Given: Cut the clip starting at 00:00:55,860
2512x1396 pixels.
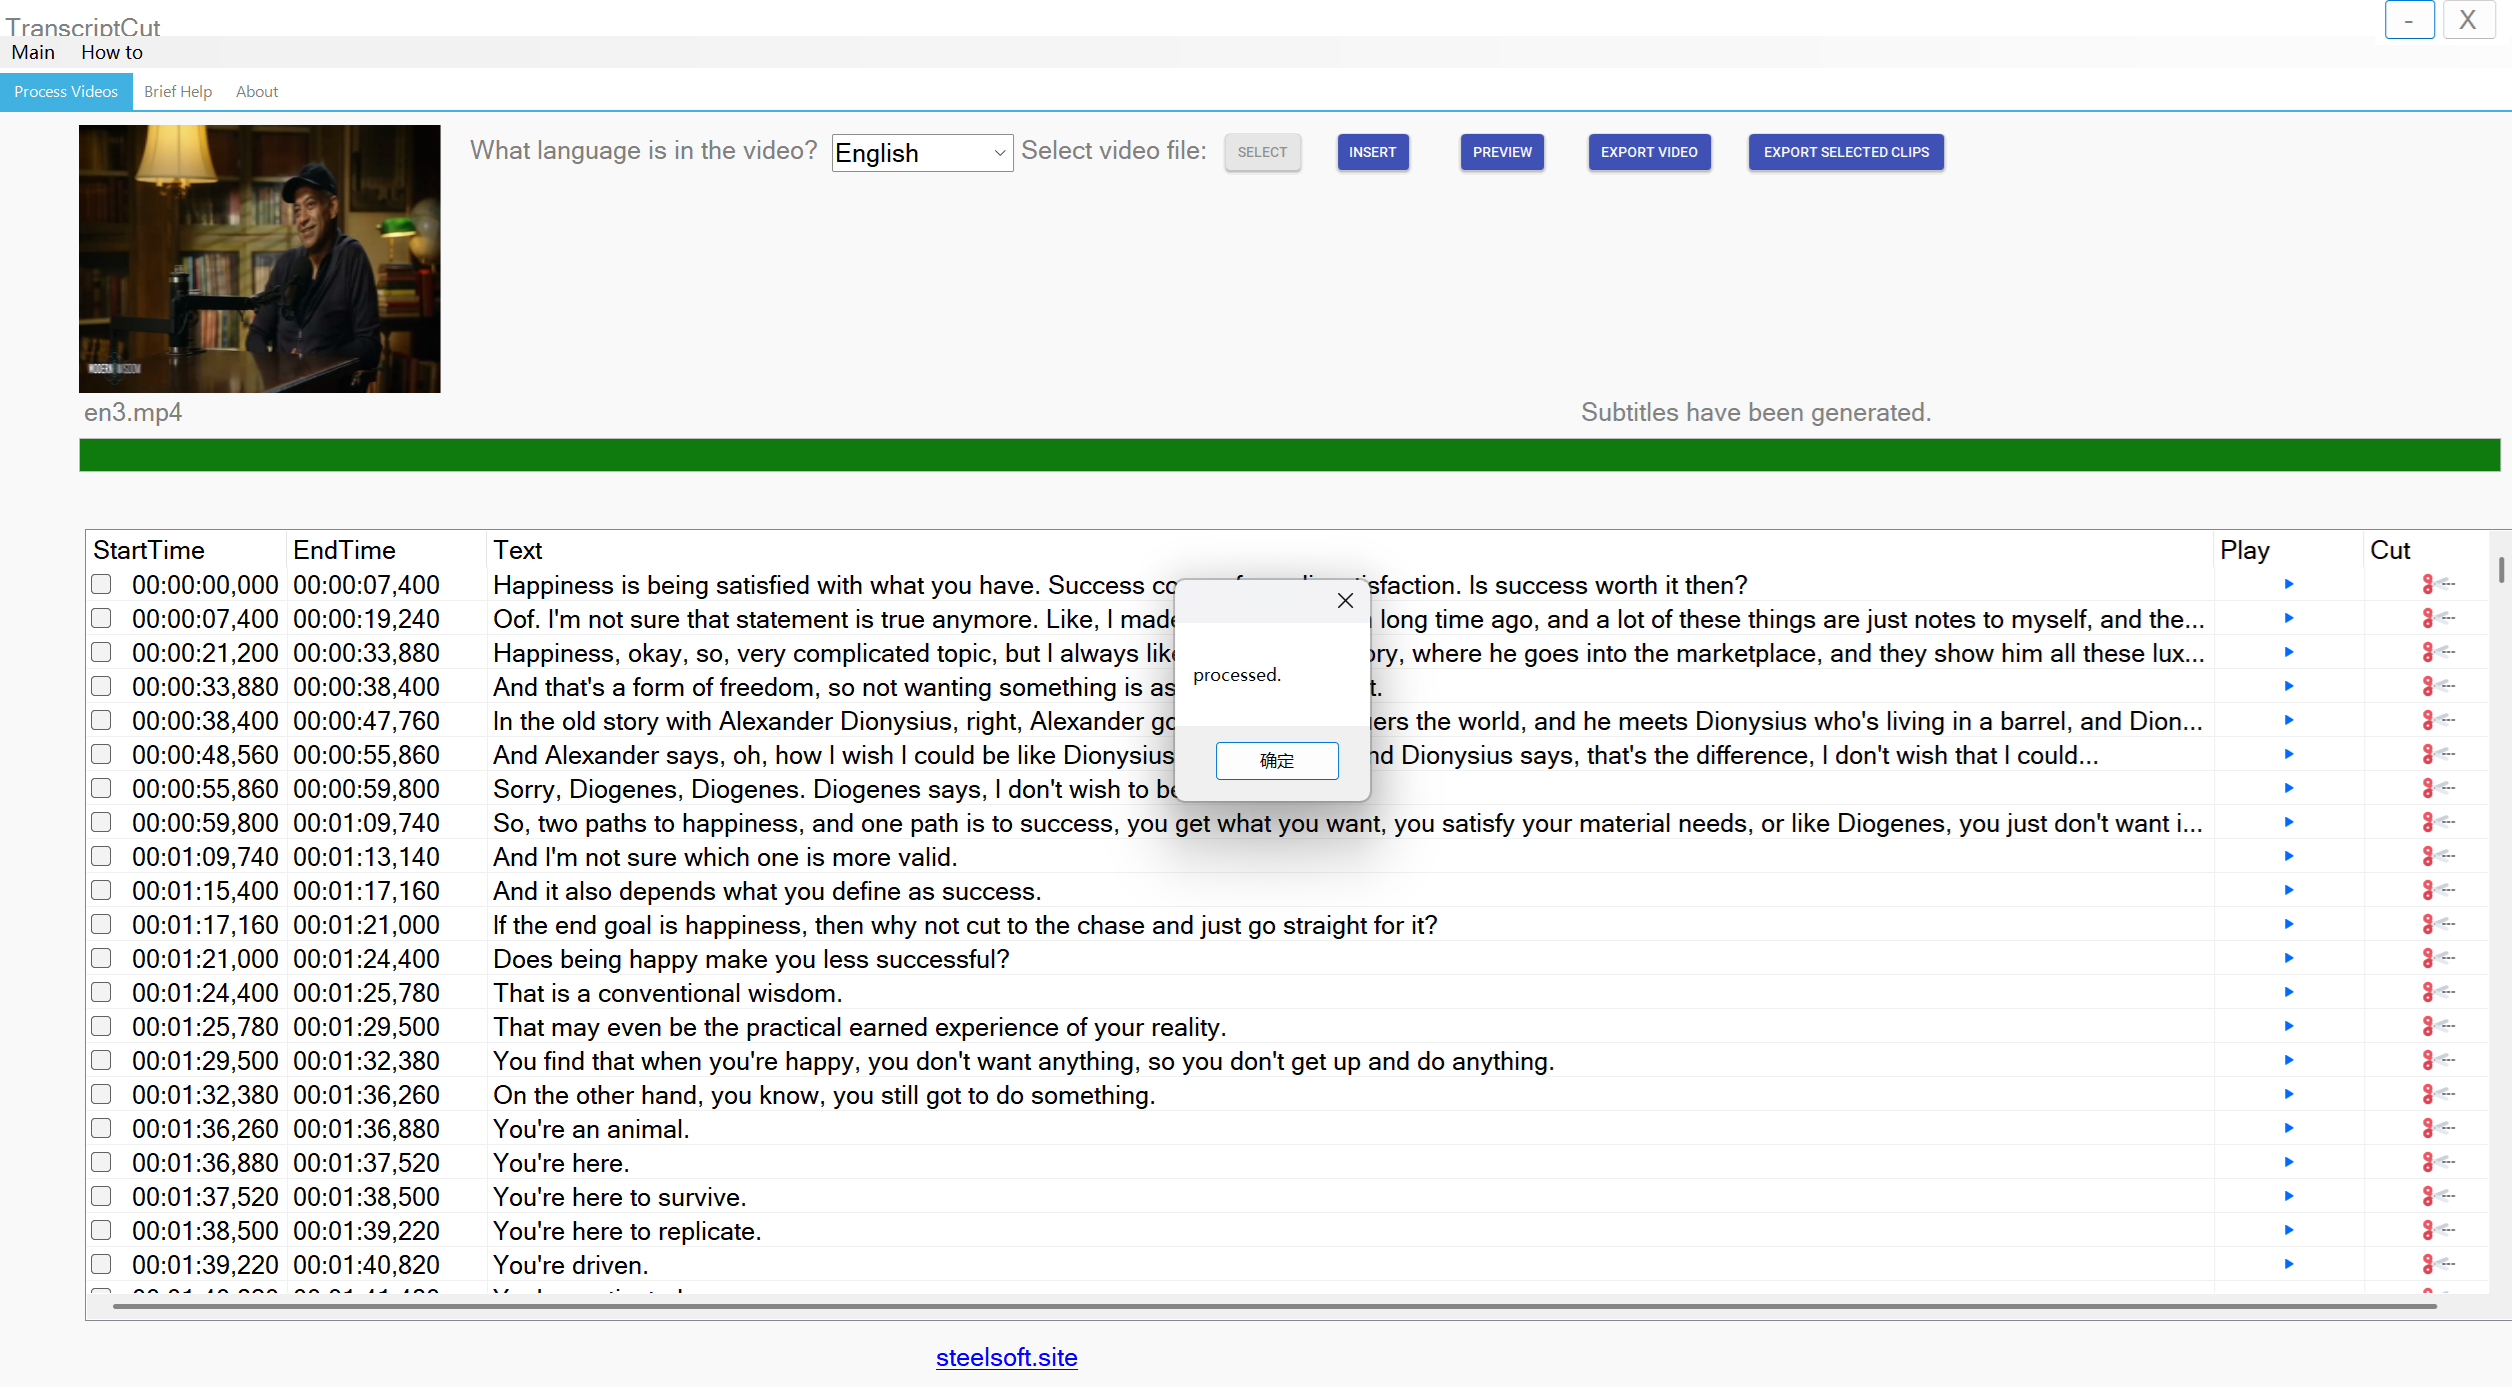Looking at the screenshot, I should pos(2438,789).
